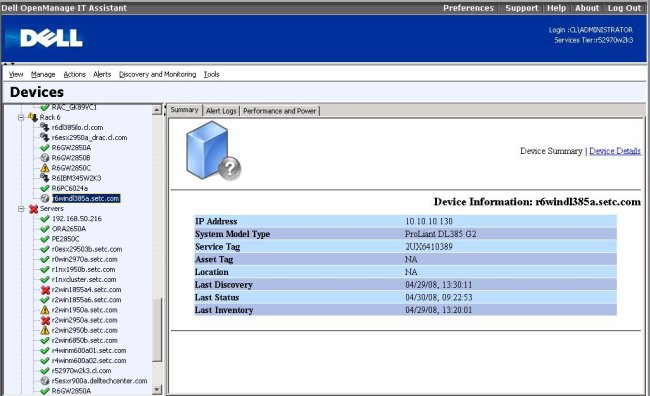The width and height of the screenshot is (650, 396).
Task: Click the green check beside r4winm600a01.setc.com
Action: 45,350
